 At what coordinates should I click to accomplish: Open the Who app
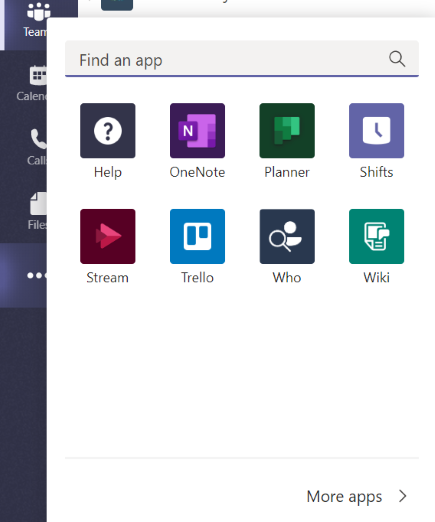point(287,236)
